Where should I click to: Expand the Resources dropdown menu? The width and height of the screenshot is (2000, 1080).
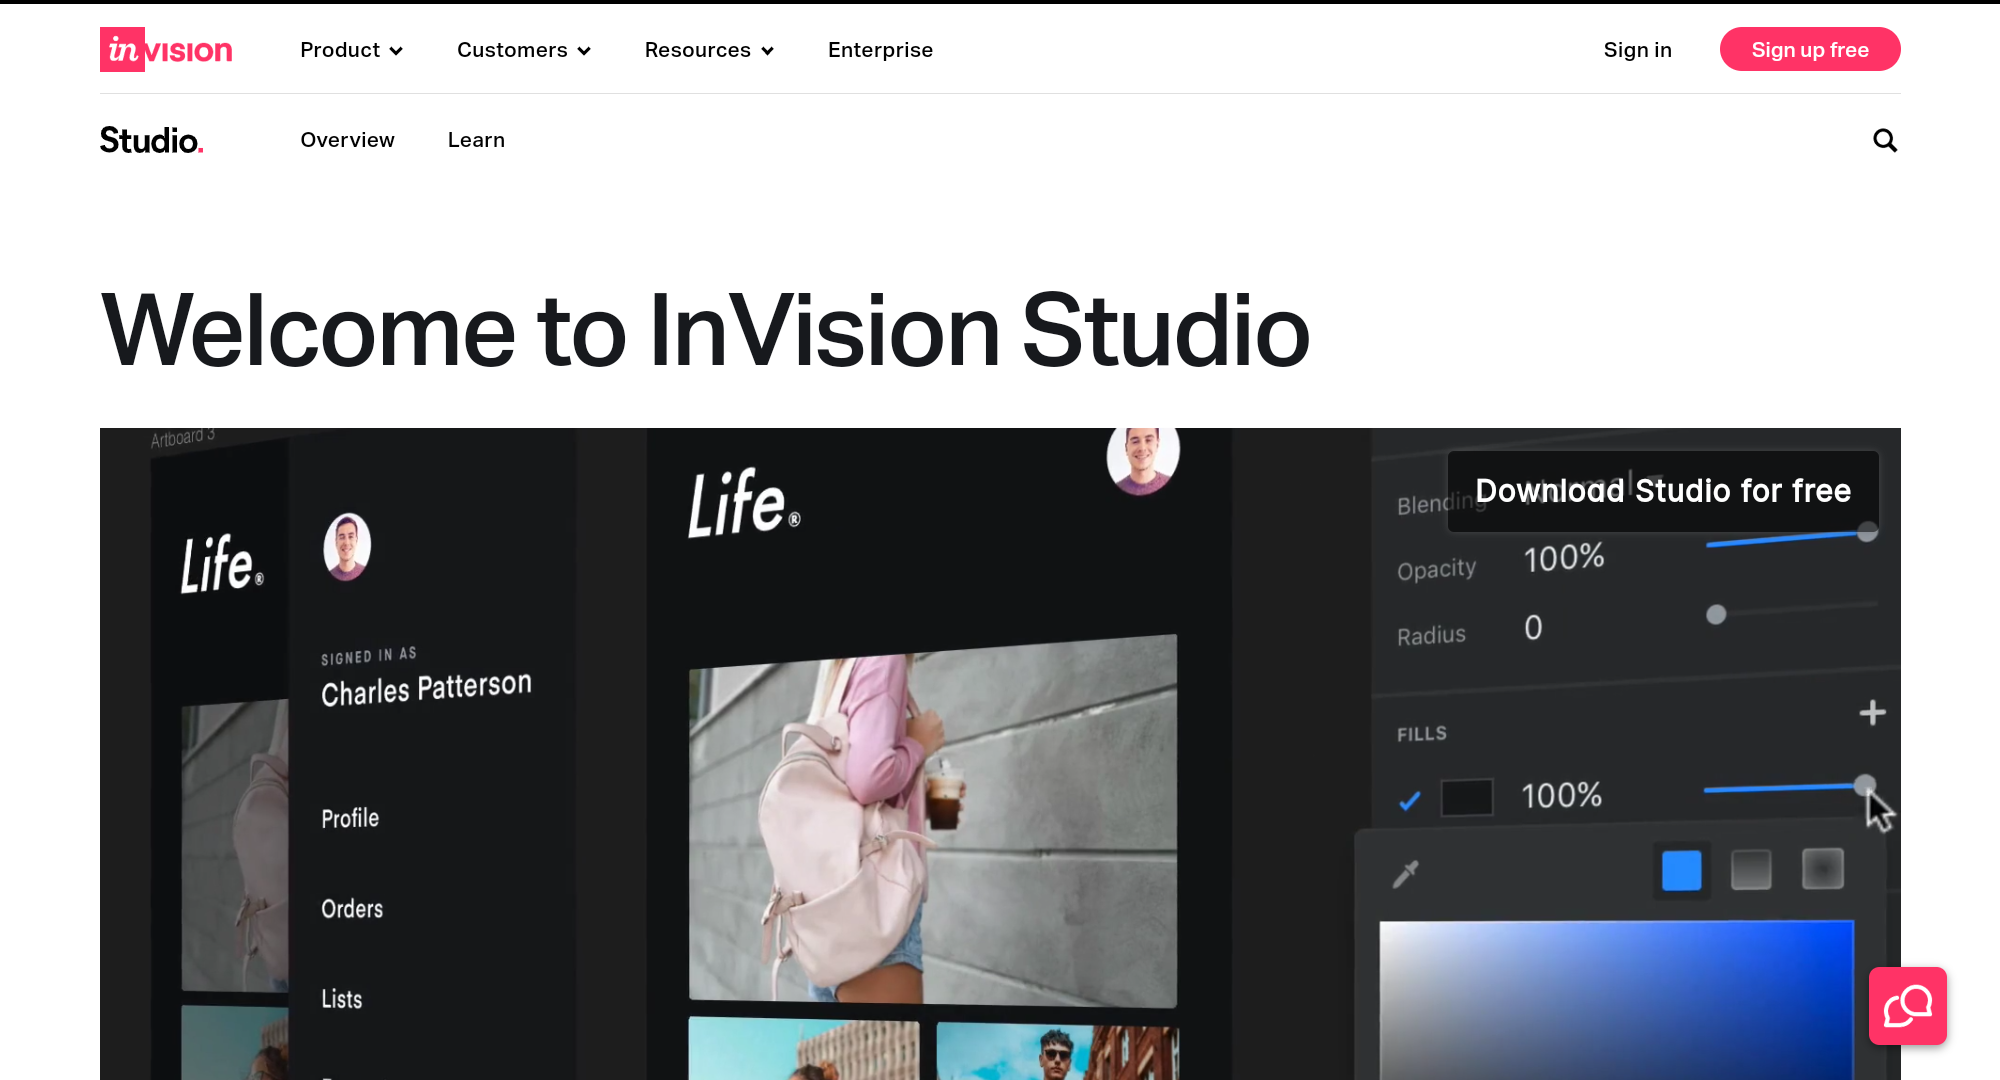coord(709,50)
